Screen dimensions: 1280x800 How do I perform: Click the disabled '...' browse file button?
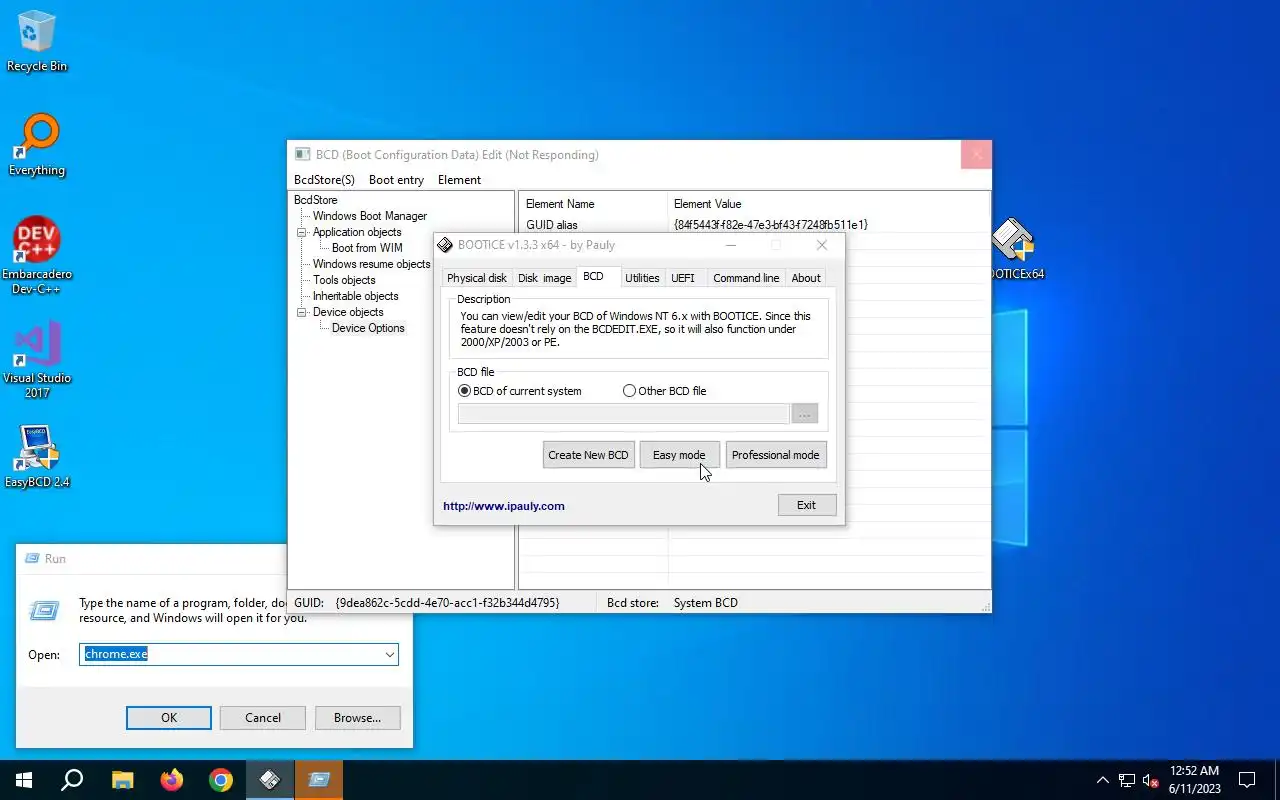click(804, 414)
